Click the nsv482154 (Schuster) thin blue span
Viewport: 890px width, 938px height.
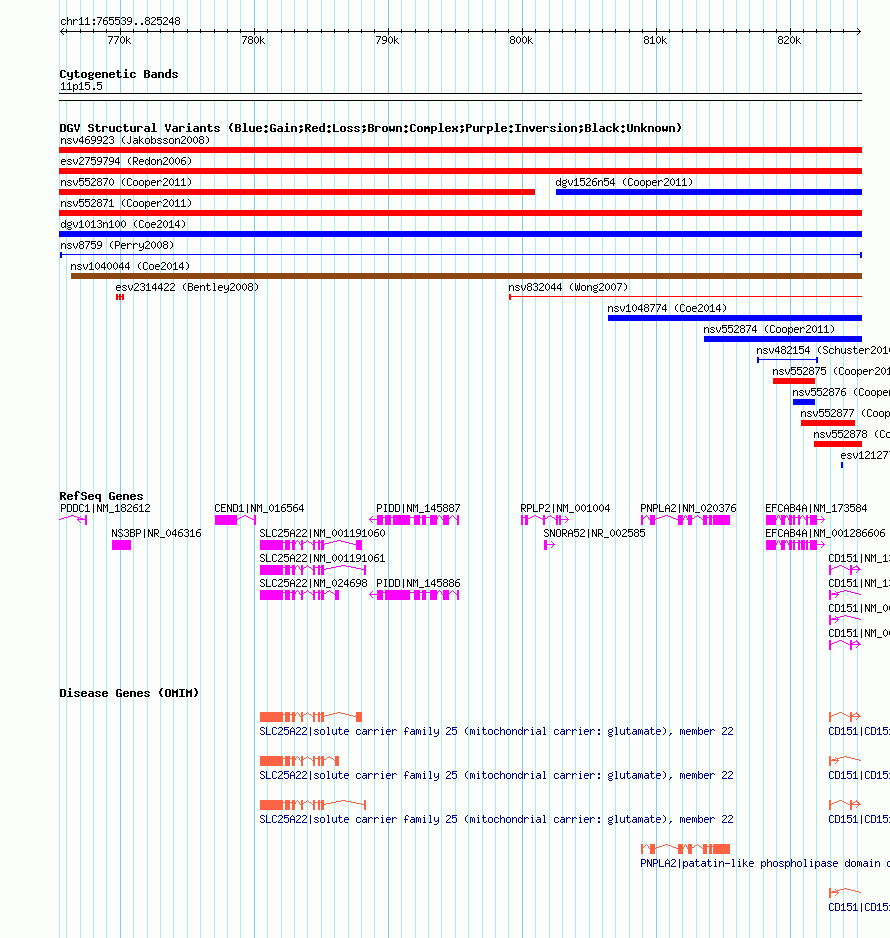tap(787, 360)
